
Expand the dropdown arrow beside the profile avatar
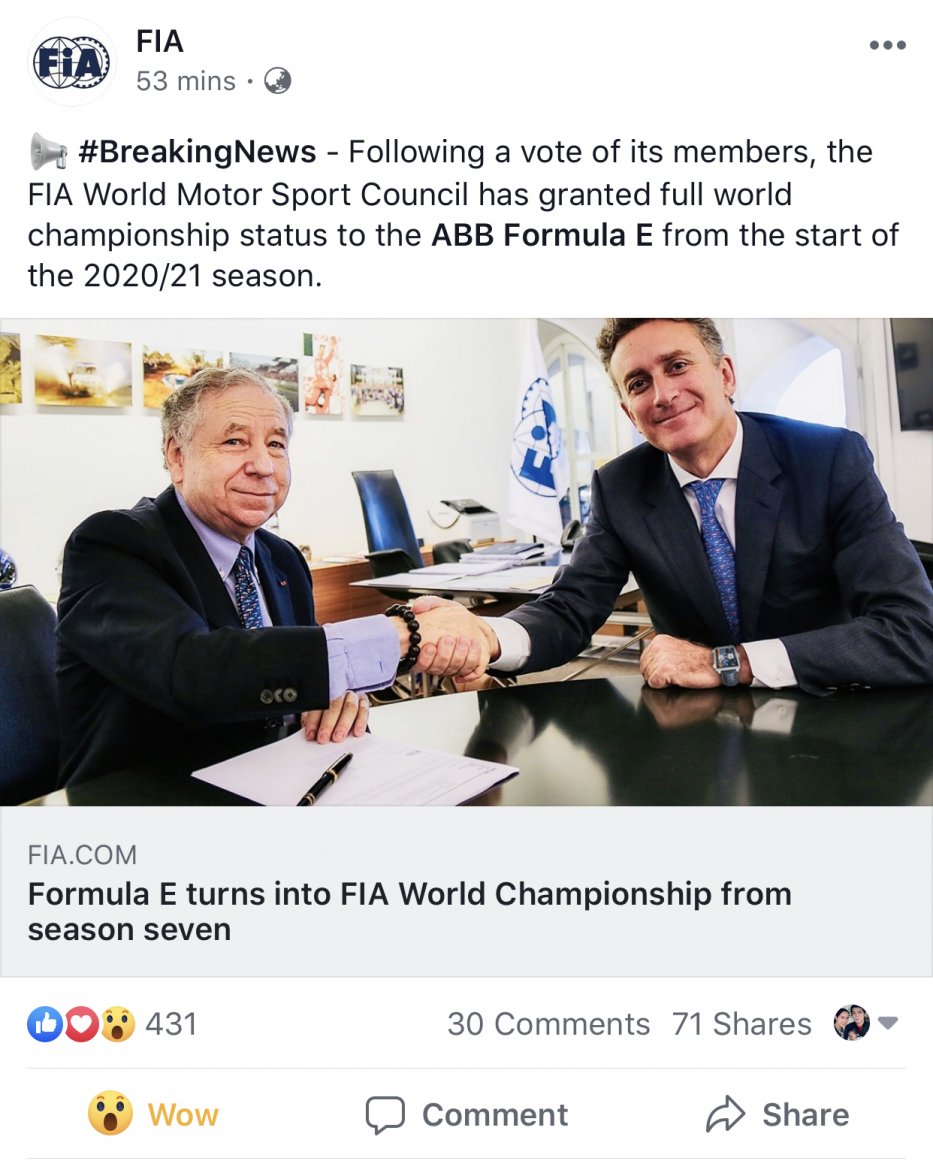click(888, 1024)
